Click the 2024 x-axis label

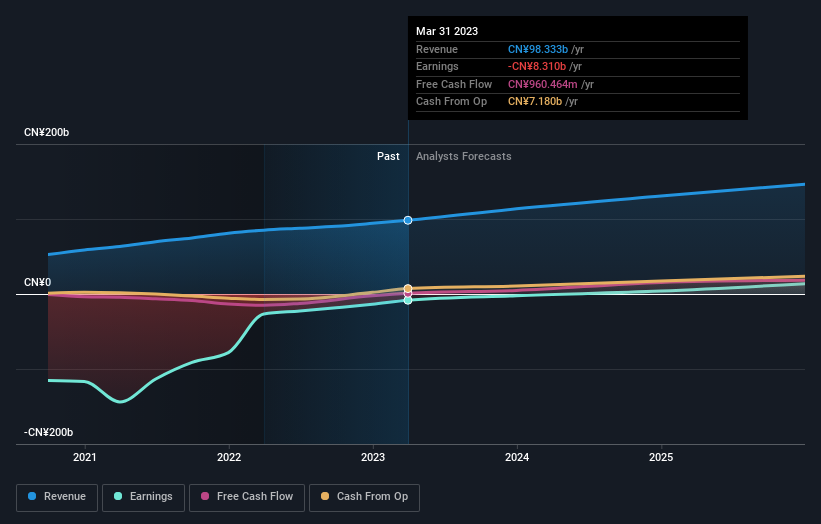[517, 457]
